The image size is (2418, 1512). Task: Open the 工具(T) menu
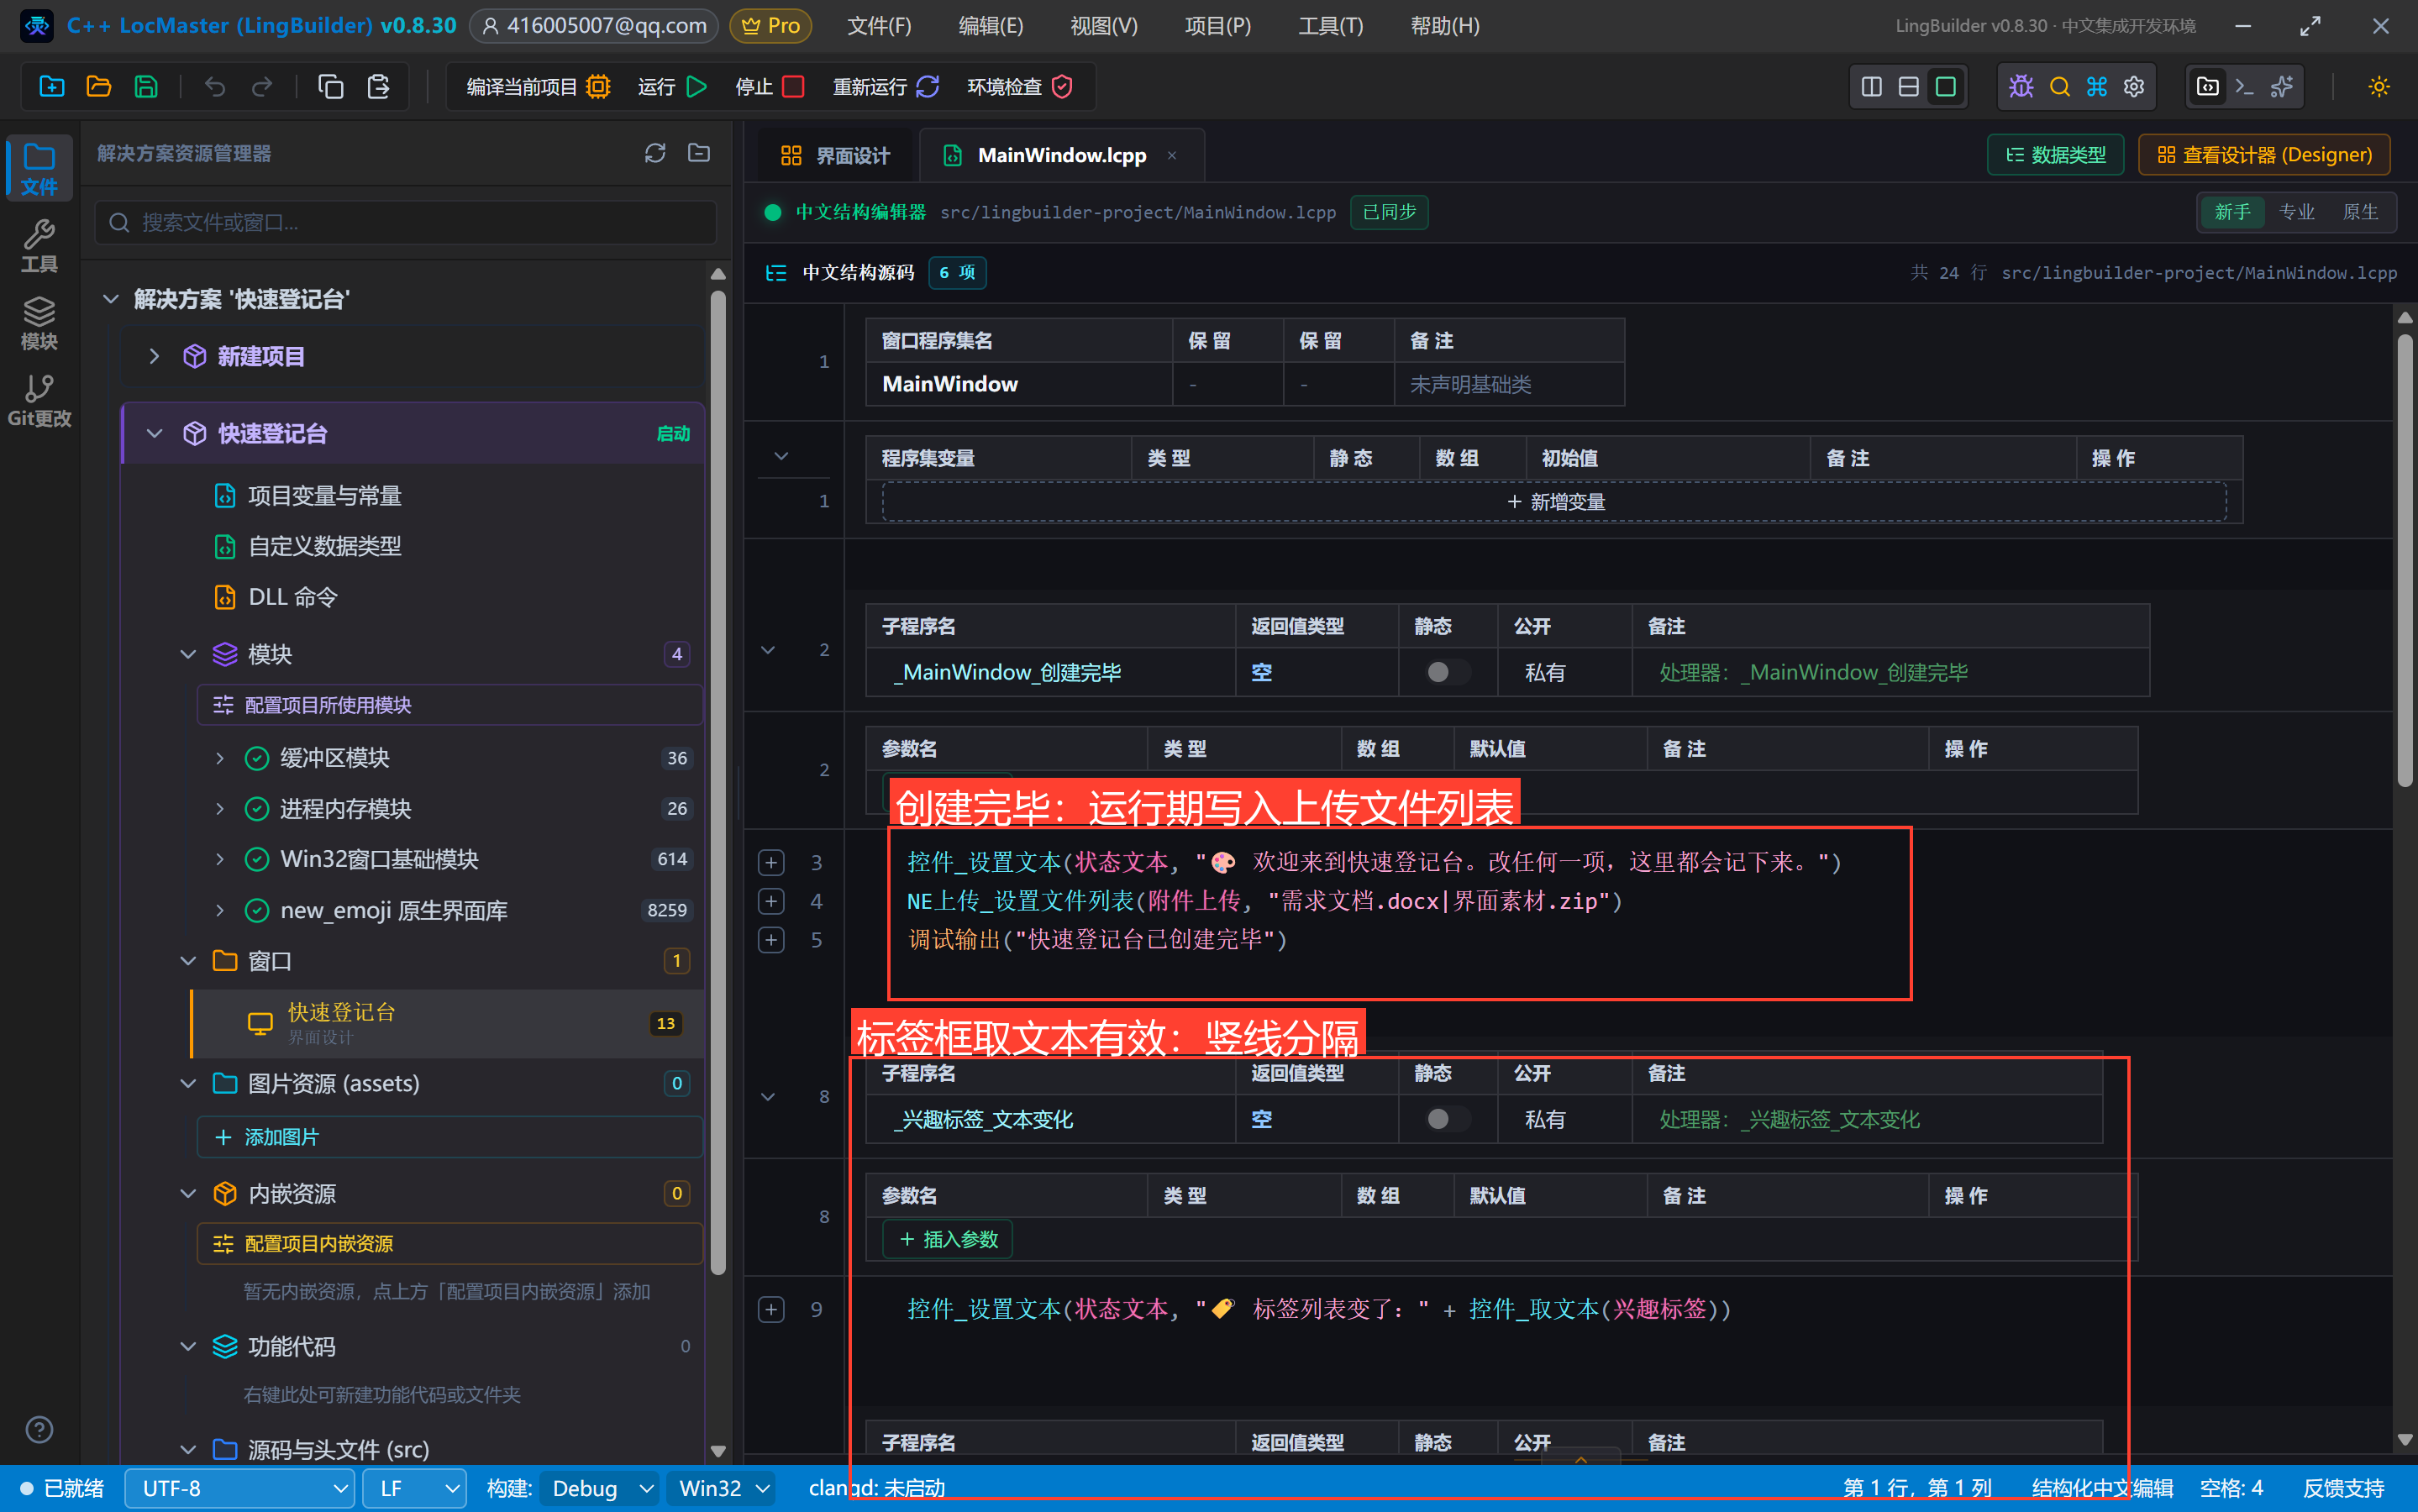pos(1330,26)
